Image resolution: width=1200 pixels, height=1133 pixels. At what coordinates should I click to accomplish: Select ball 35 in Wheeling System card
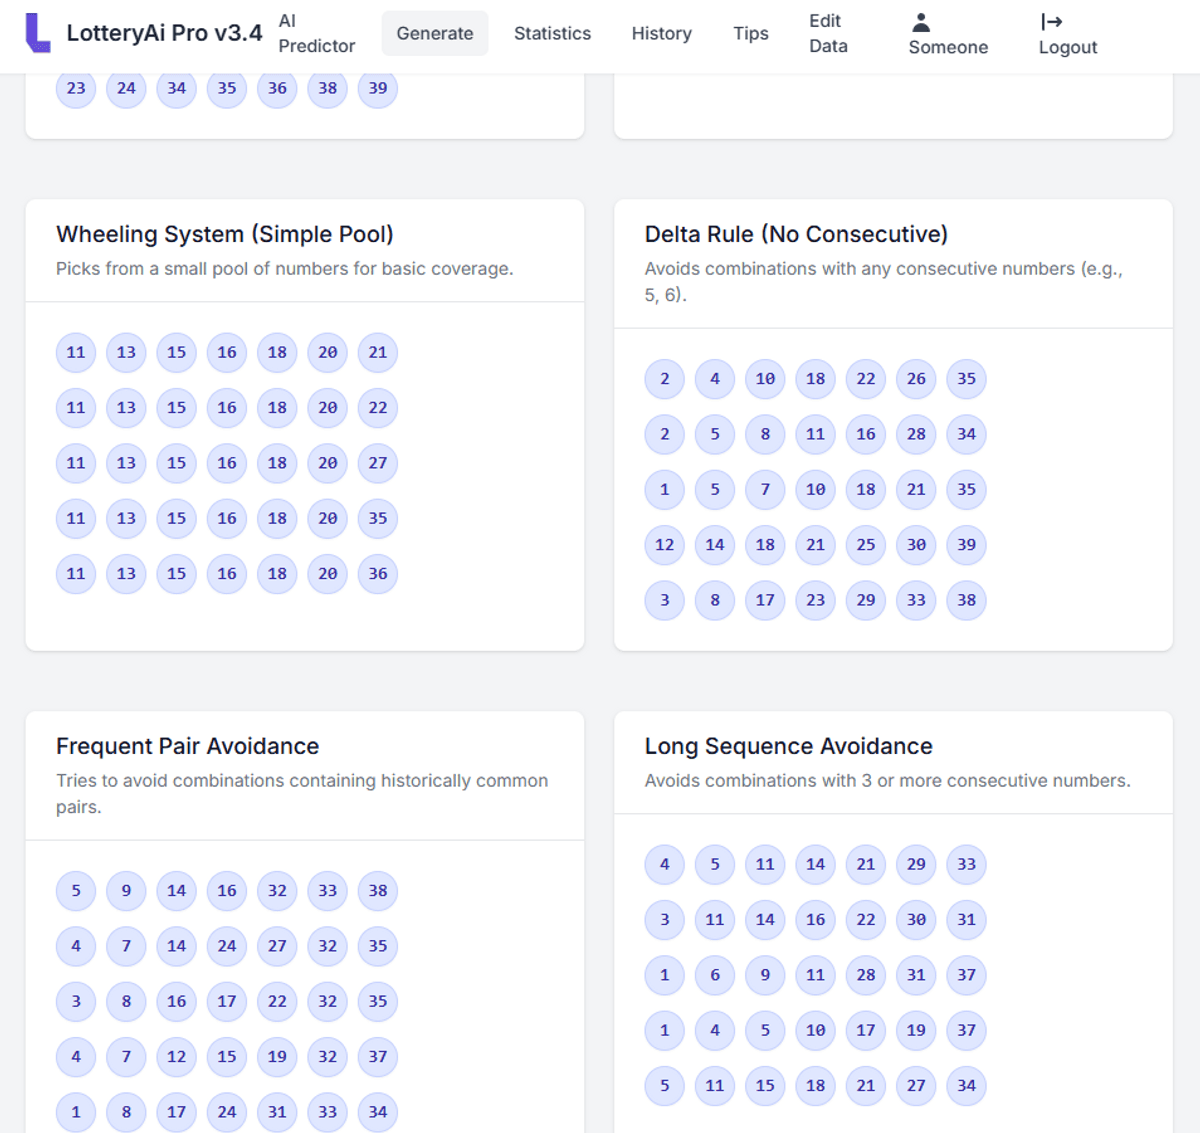pos(378,518)
